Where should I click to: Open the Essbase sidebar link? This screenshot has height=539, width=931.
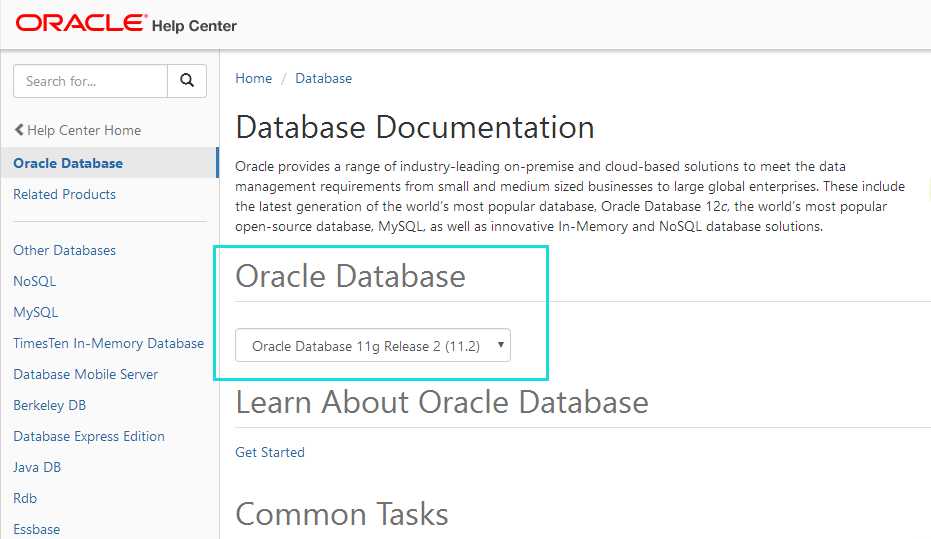coord(36,529)
